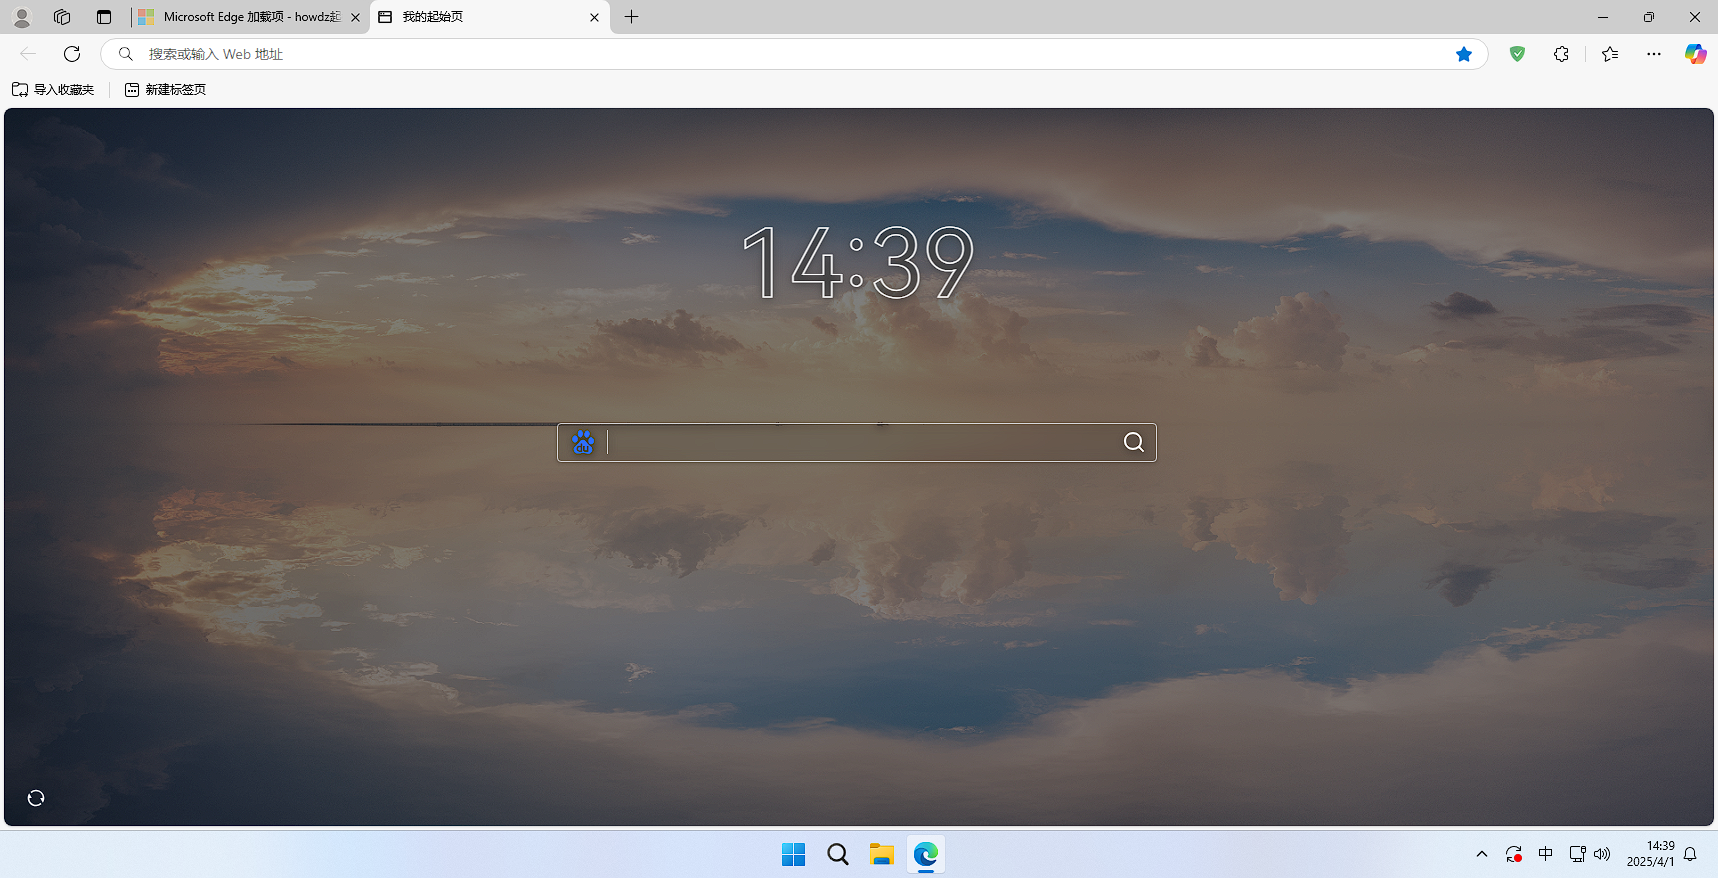Open 新建标签页 bookmark in favorites bar
Image resolution: width=1718 pixels, height=878 pixels.
165,89
